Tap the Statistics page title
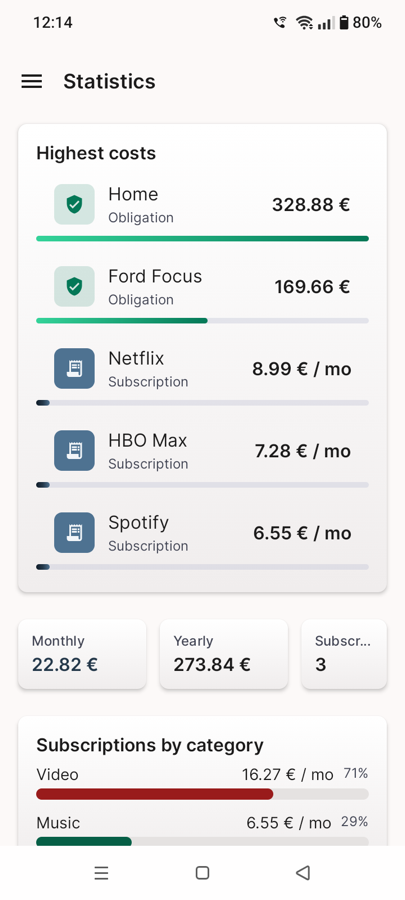The image size is (405, 900). click(110, 82)
